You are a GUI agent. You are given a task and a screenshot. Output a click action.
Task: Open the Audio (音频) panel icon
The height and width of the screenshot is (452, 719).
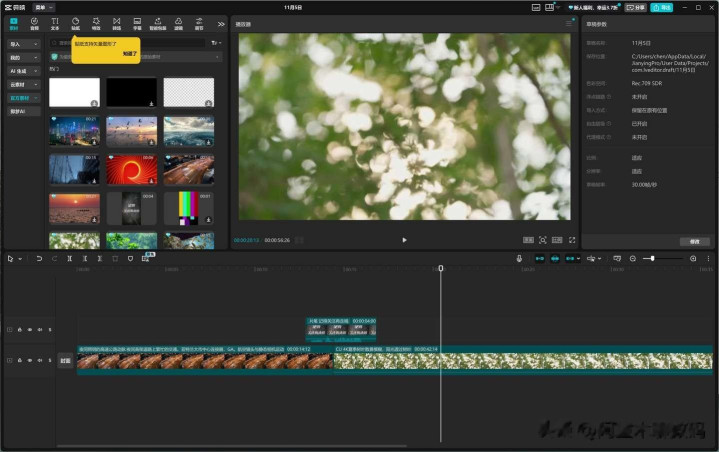(34, 23)
